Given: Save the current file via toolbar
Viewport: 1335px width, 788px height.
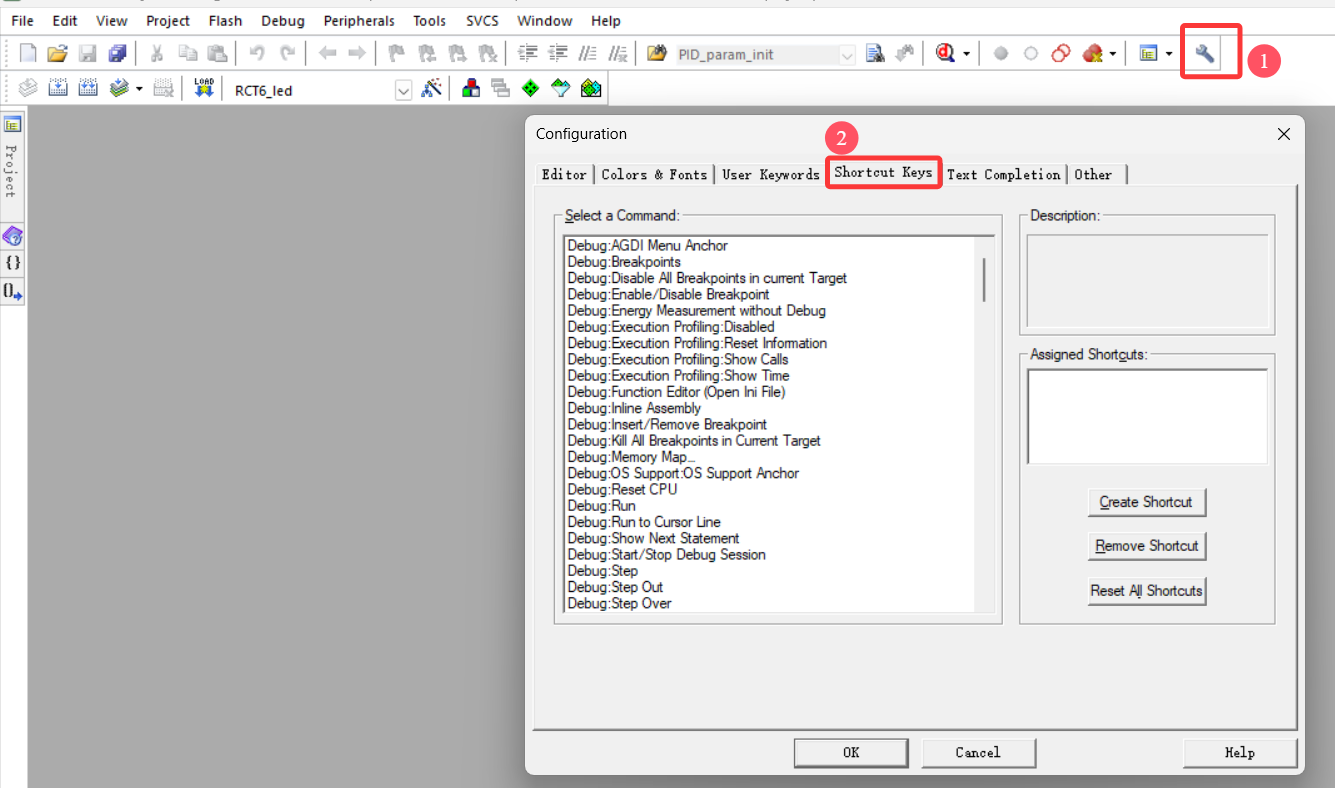Looking at the screenshot, I should pos(87,54).
